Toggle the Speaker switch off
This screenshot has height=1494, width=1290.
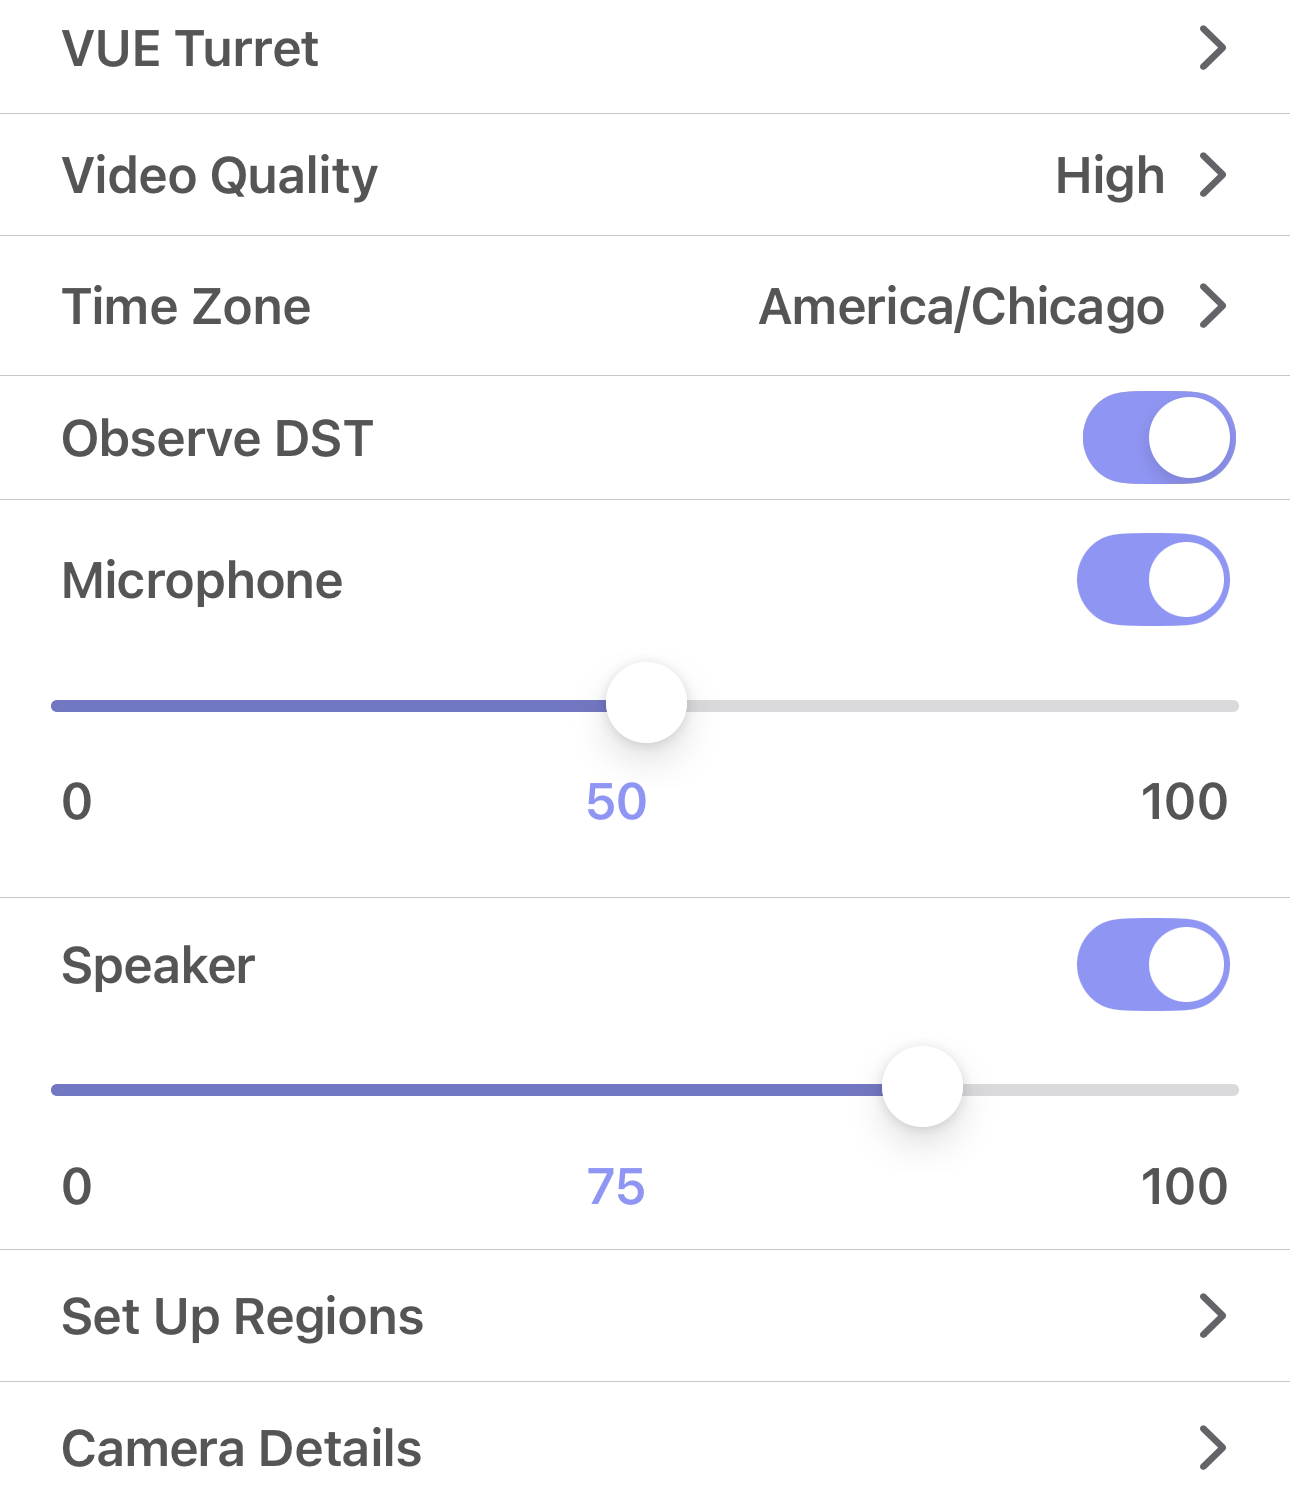point(1152,965)
